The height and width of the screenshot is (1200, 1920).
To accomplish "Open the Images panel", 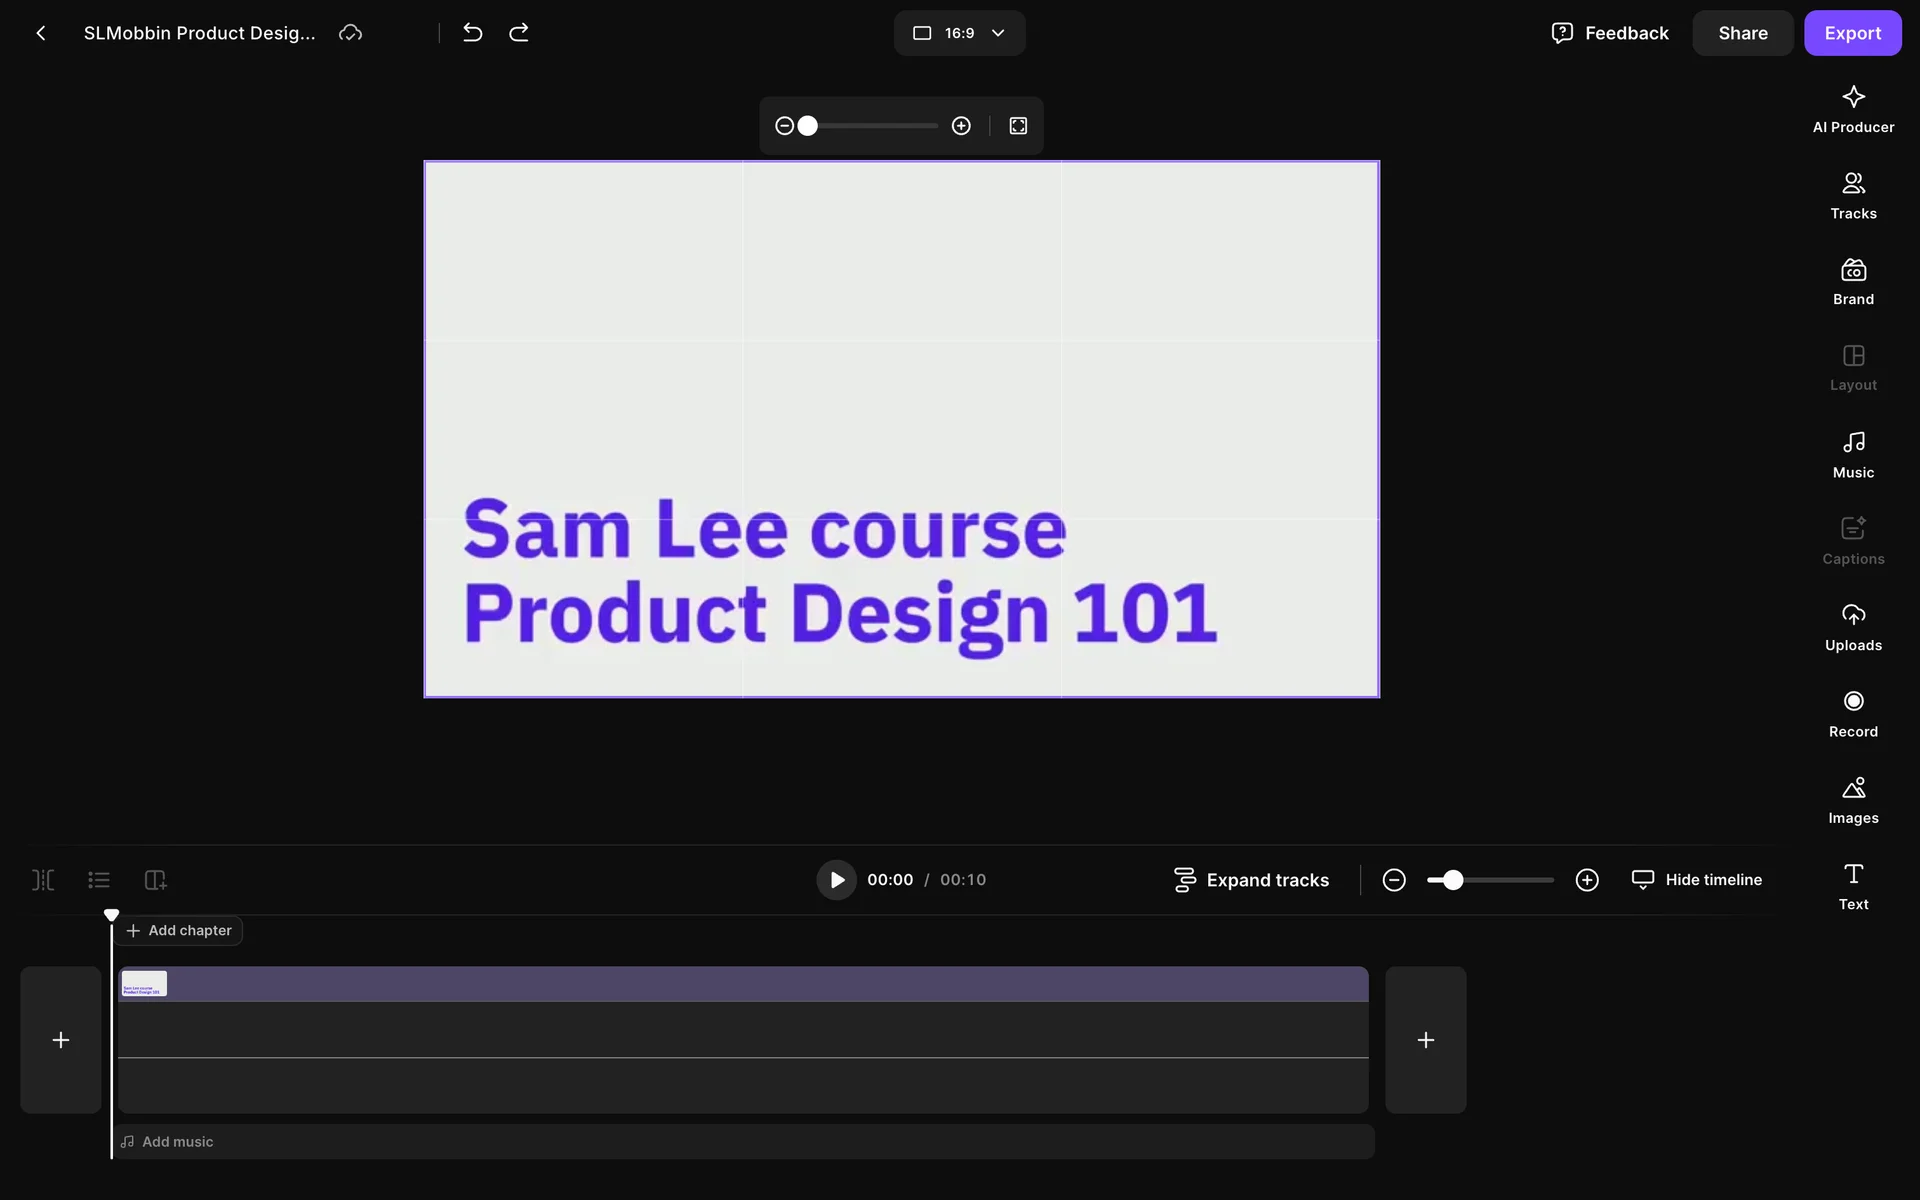I will tap(1852, 800).
